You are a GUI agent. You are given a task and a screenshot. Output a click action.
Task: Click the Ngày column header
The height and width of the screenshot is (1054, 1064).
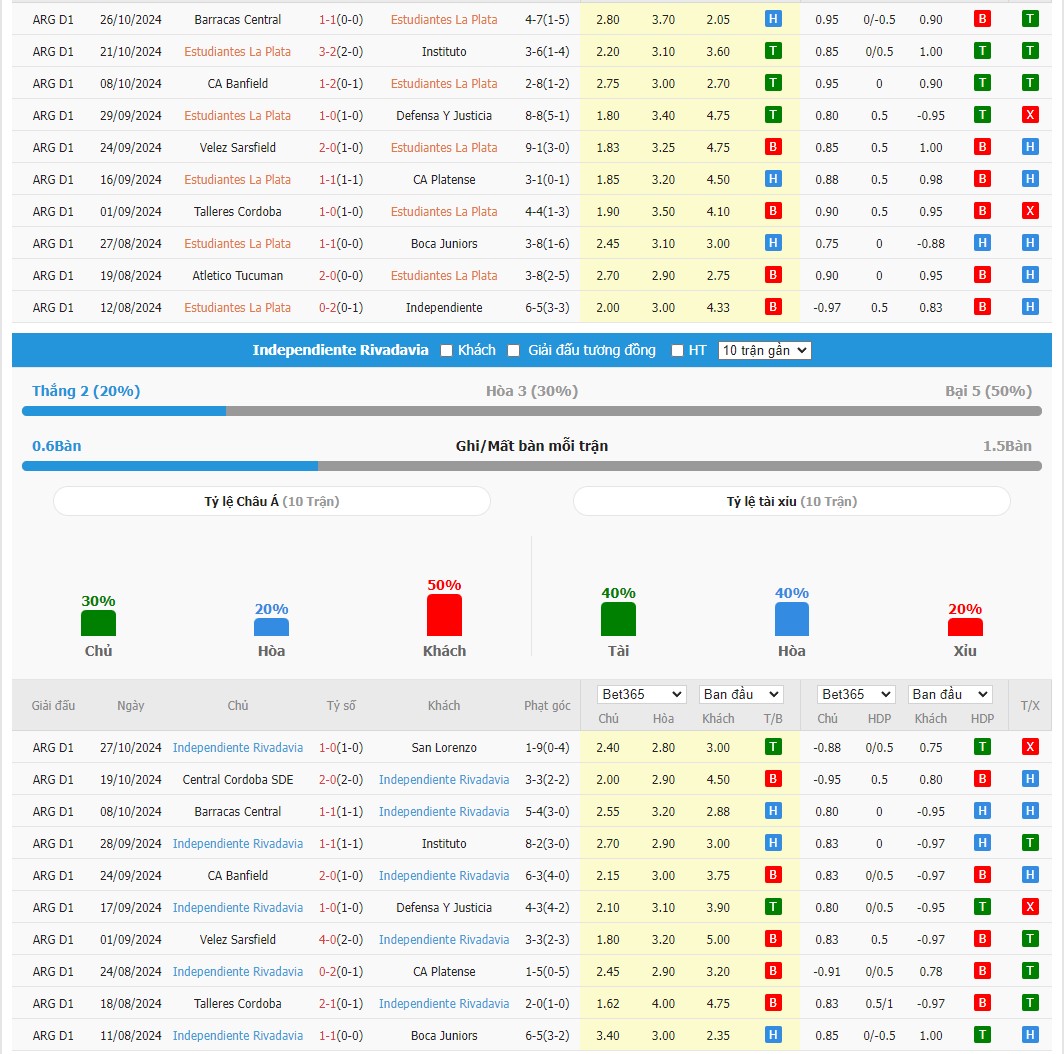coord(130,705)
